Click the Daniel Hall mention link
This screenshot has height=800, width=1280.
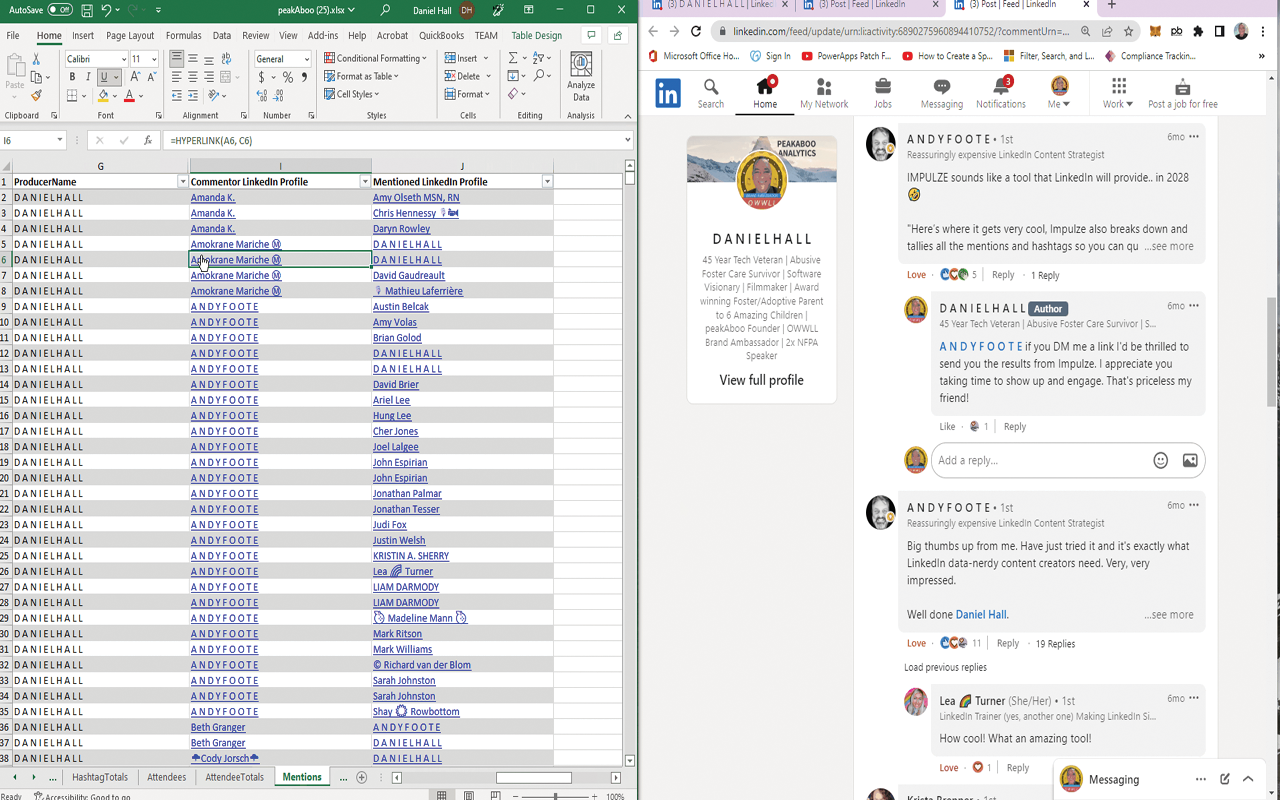click(x=980, y=615)
